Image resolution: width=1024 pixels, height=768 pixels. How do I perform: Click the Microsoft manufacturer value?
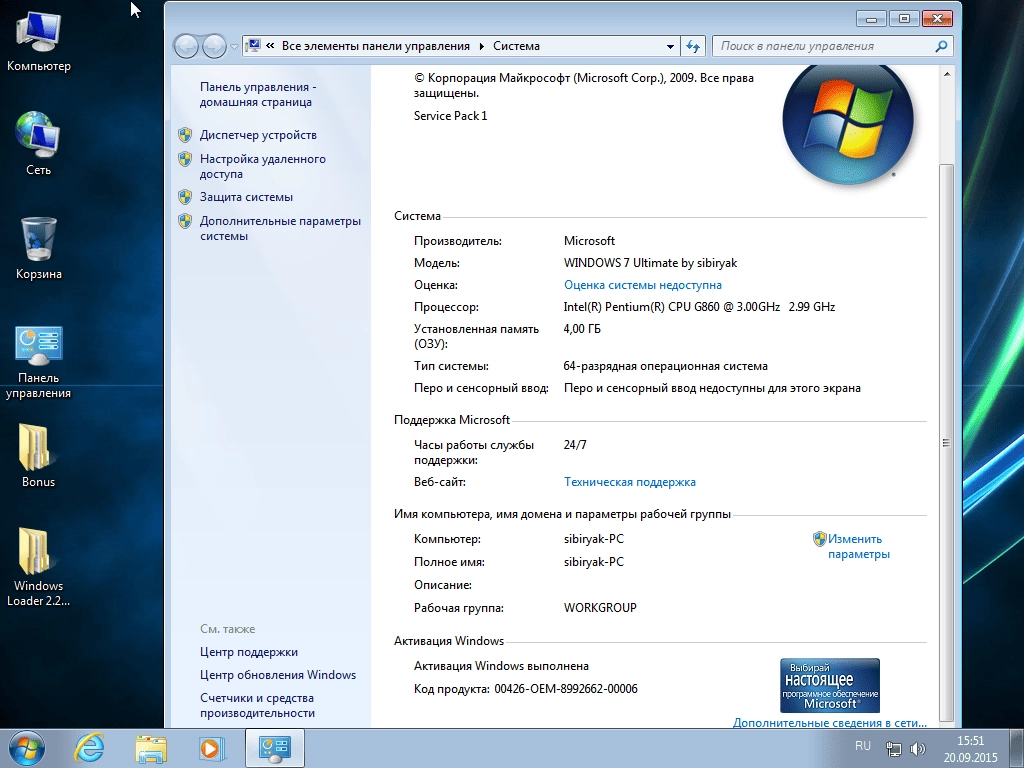[x=589, y=240]
